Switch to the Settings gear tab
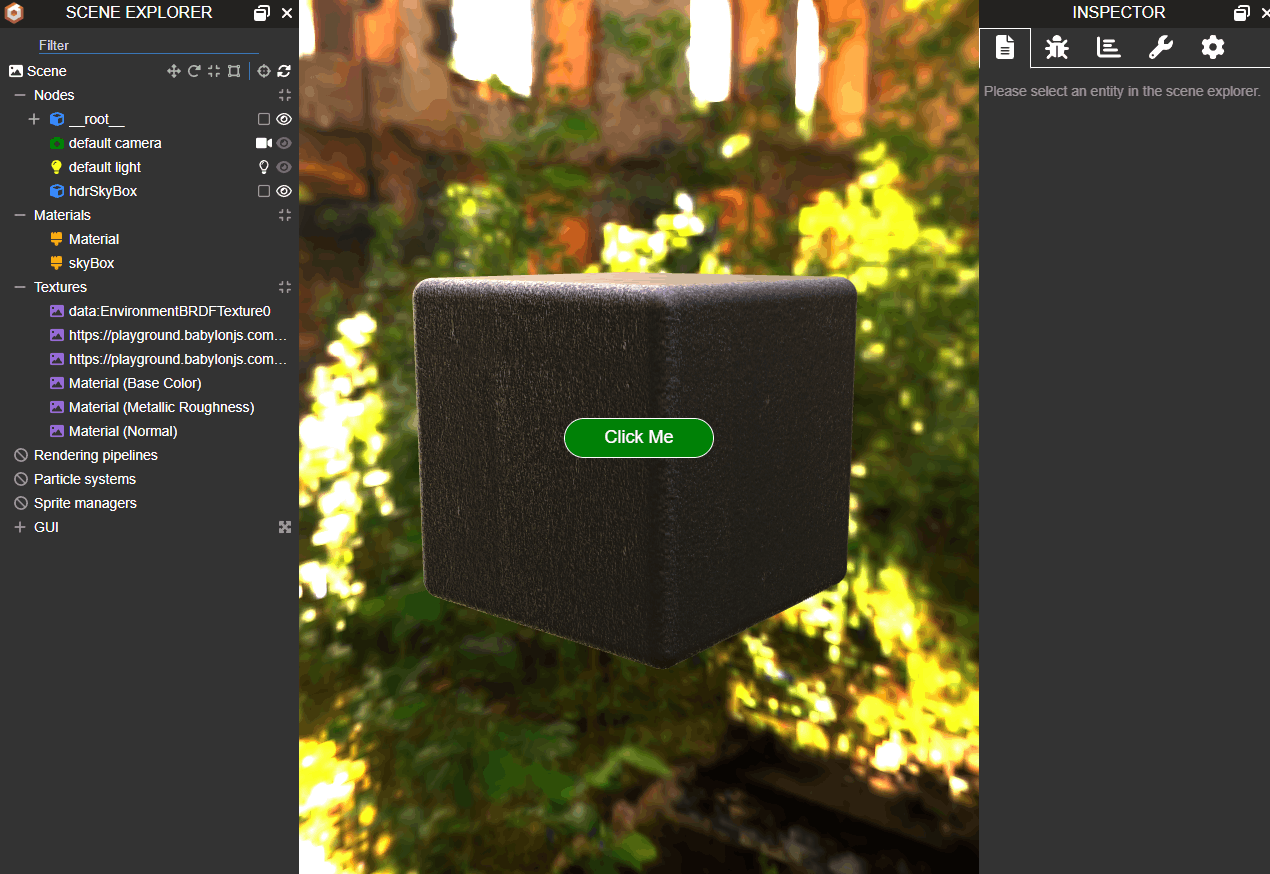This screenshot has width=1270, height=874. [1213, 47]
